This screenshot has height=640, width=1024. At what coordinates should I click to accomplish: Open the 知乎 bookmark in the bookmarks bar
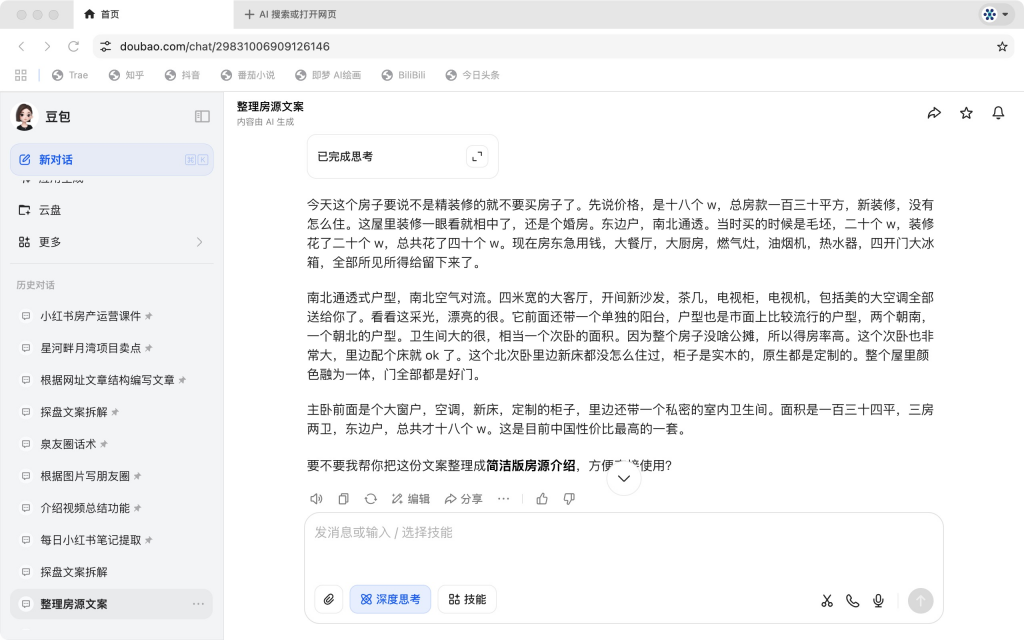[x=126, y=74]
